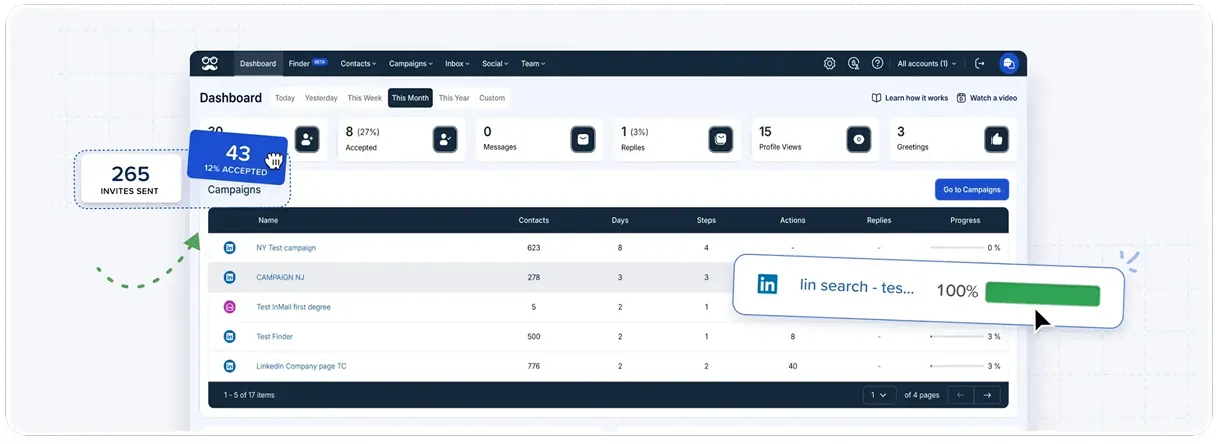Image resolution: width=1218 pixels, height=444 pixels.
Task: Click the 500 contacts cell
Action: point(534,336)
